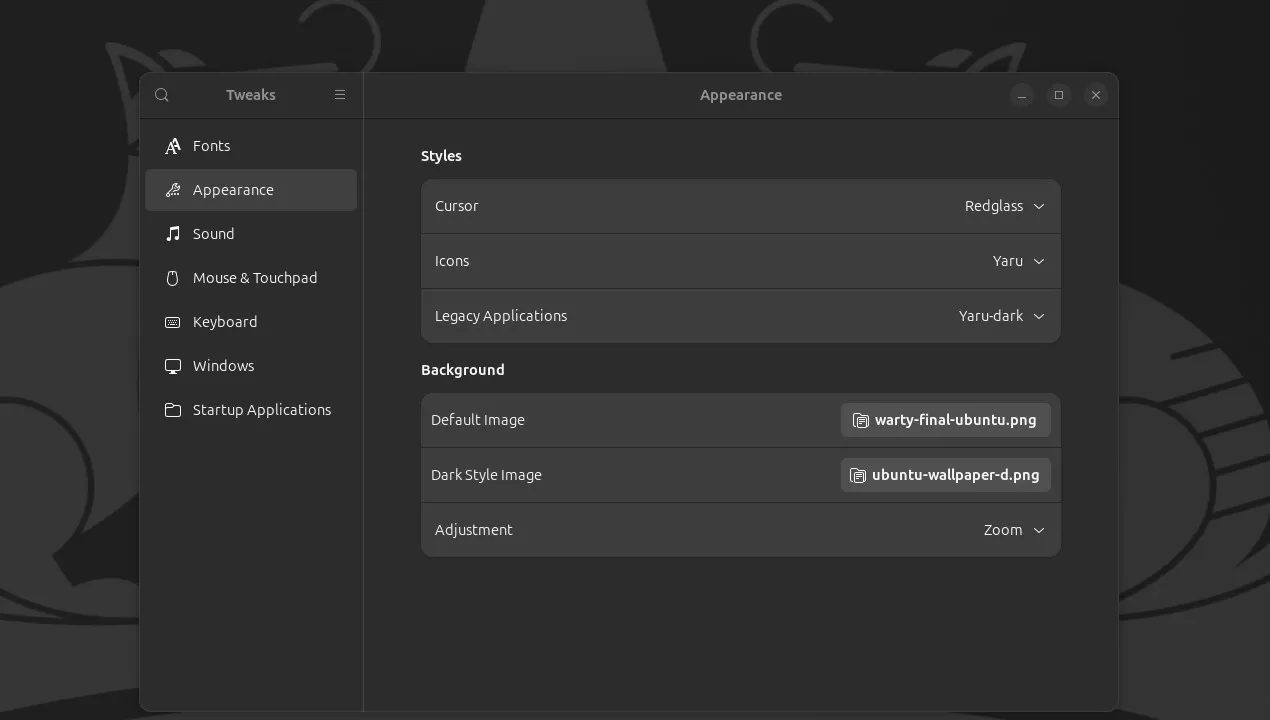Click the Sound note icon
Viewport: 1270px width, 720px height.
172,233
